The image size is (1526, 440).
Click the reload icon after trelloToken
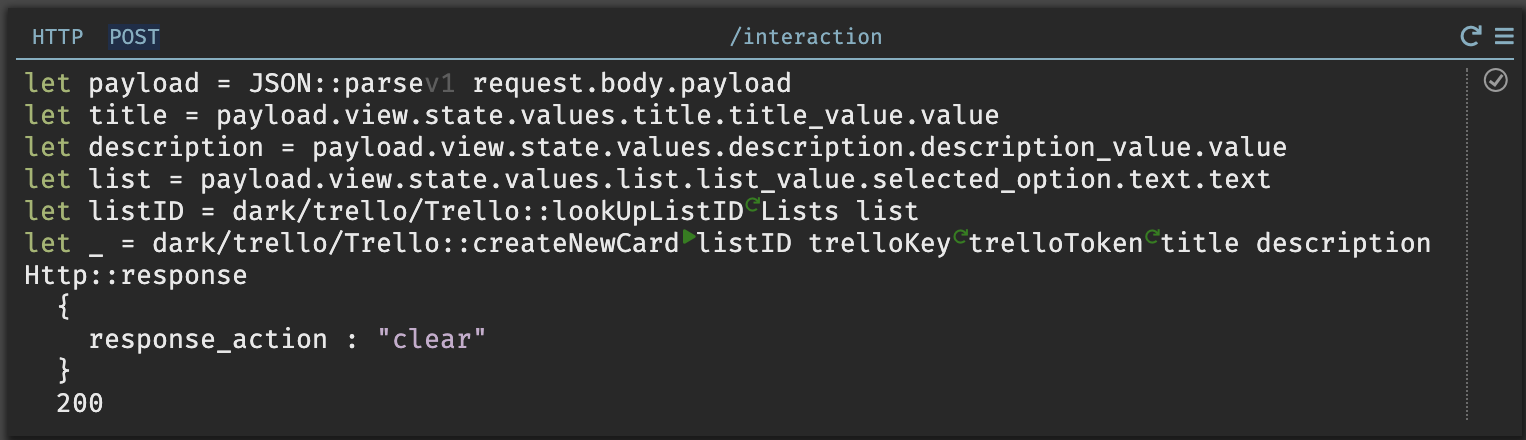click(x=1152, y=238)
